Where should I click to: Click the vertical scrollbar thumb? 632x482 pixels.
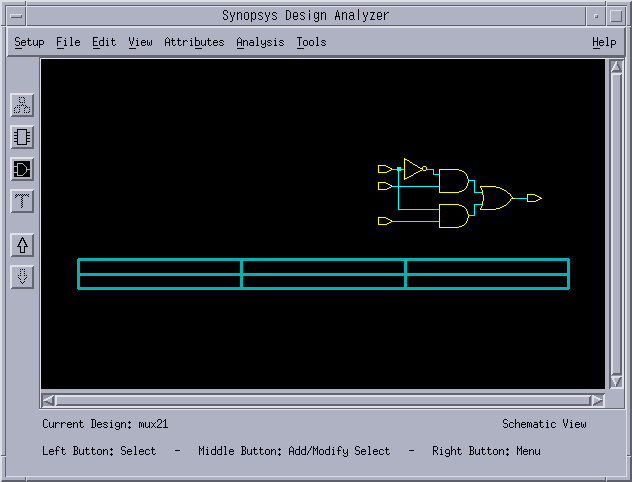pos(616,224)
